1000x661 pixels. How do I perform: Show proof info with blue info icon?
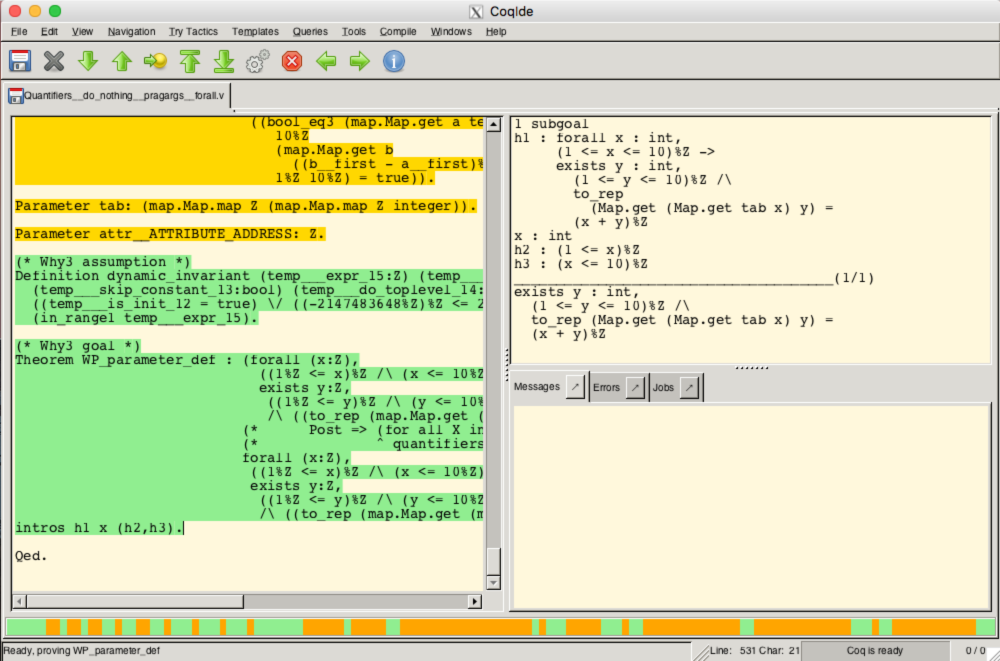pyautogui.click(x=394, y=62)
